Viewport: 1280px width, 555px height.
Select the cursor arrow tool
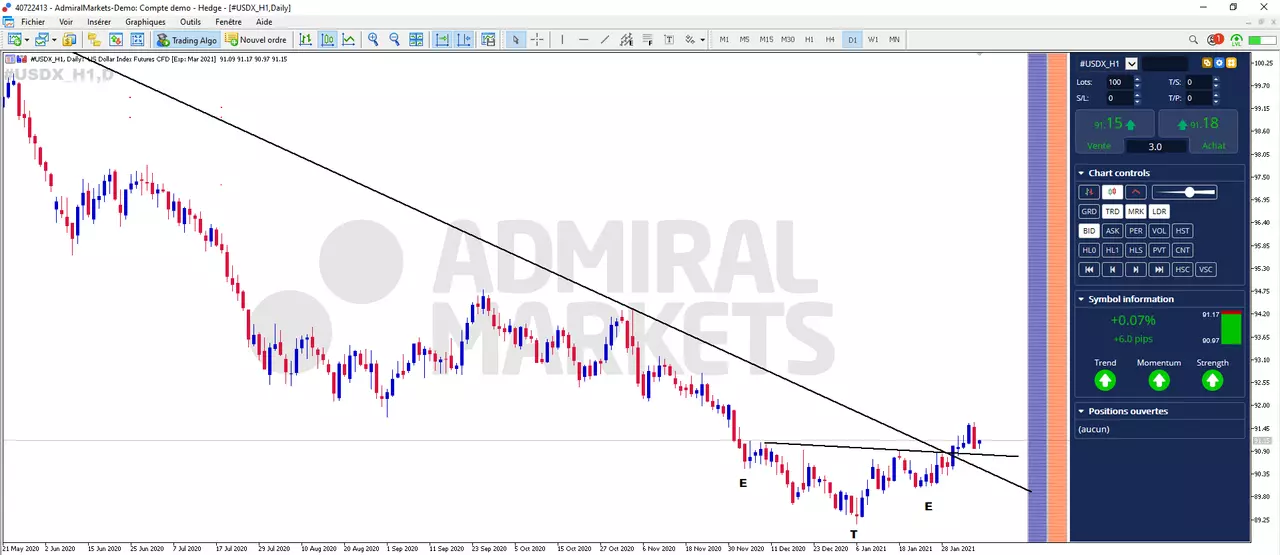click(x=516, y=40)
